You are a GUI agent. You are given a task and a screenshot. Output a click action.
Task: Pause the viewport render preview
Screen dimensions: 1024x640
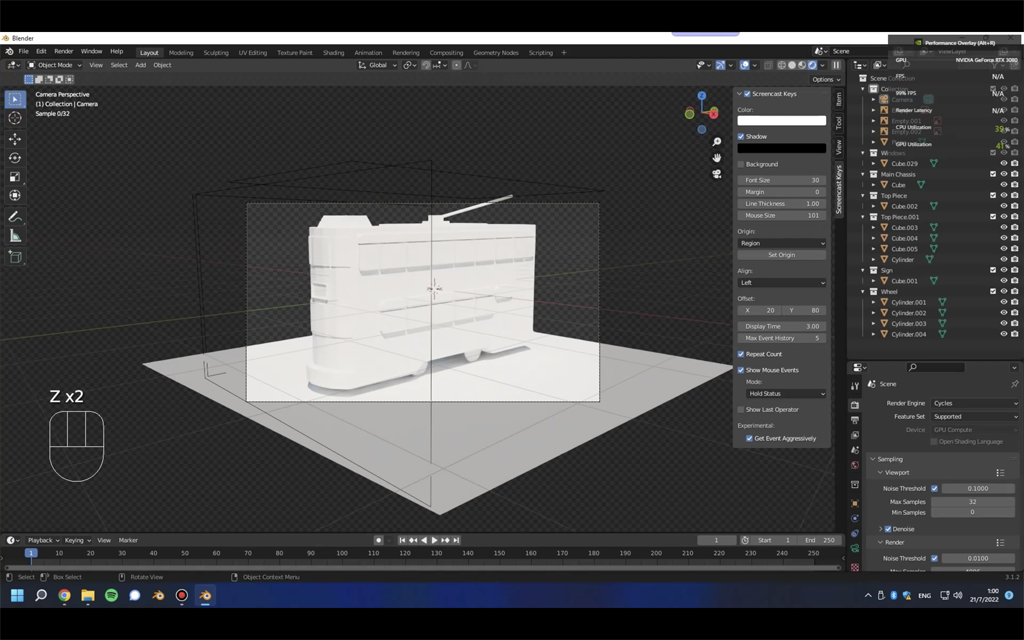point(836,65)
